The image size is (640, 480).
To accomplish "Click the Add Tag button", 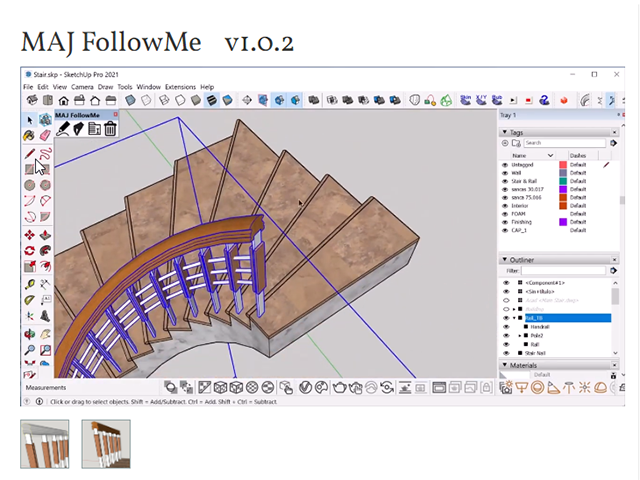I will pos(505,143).
